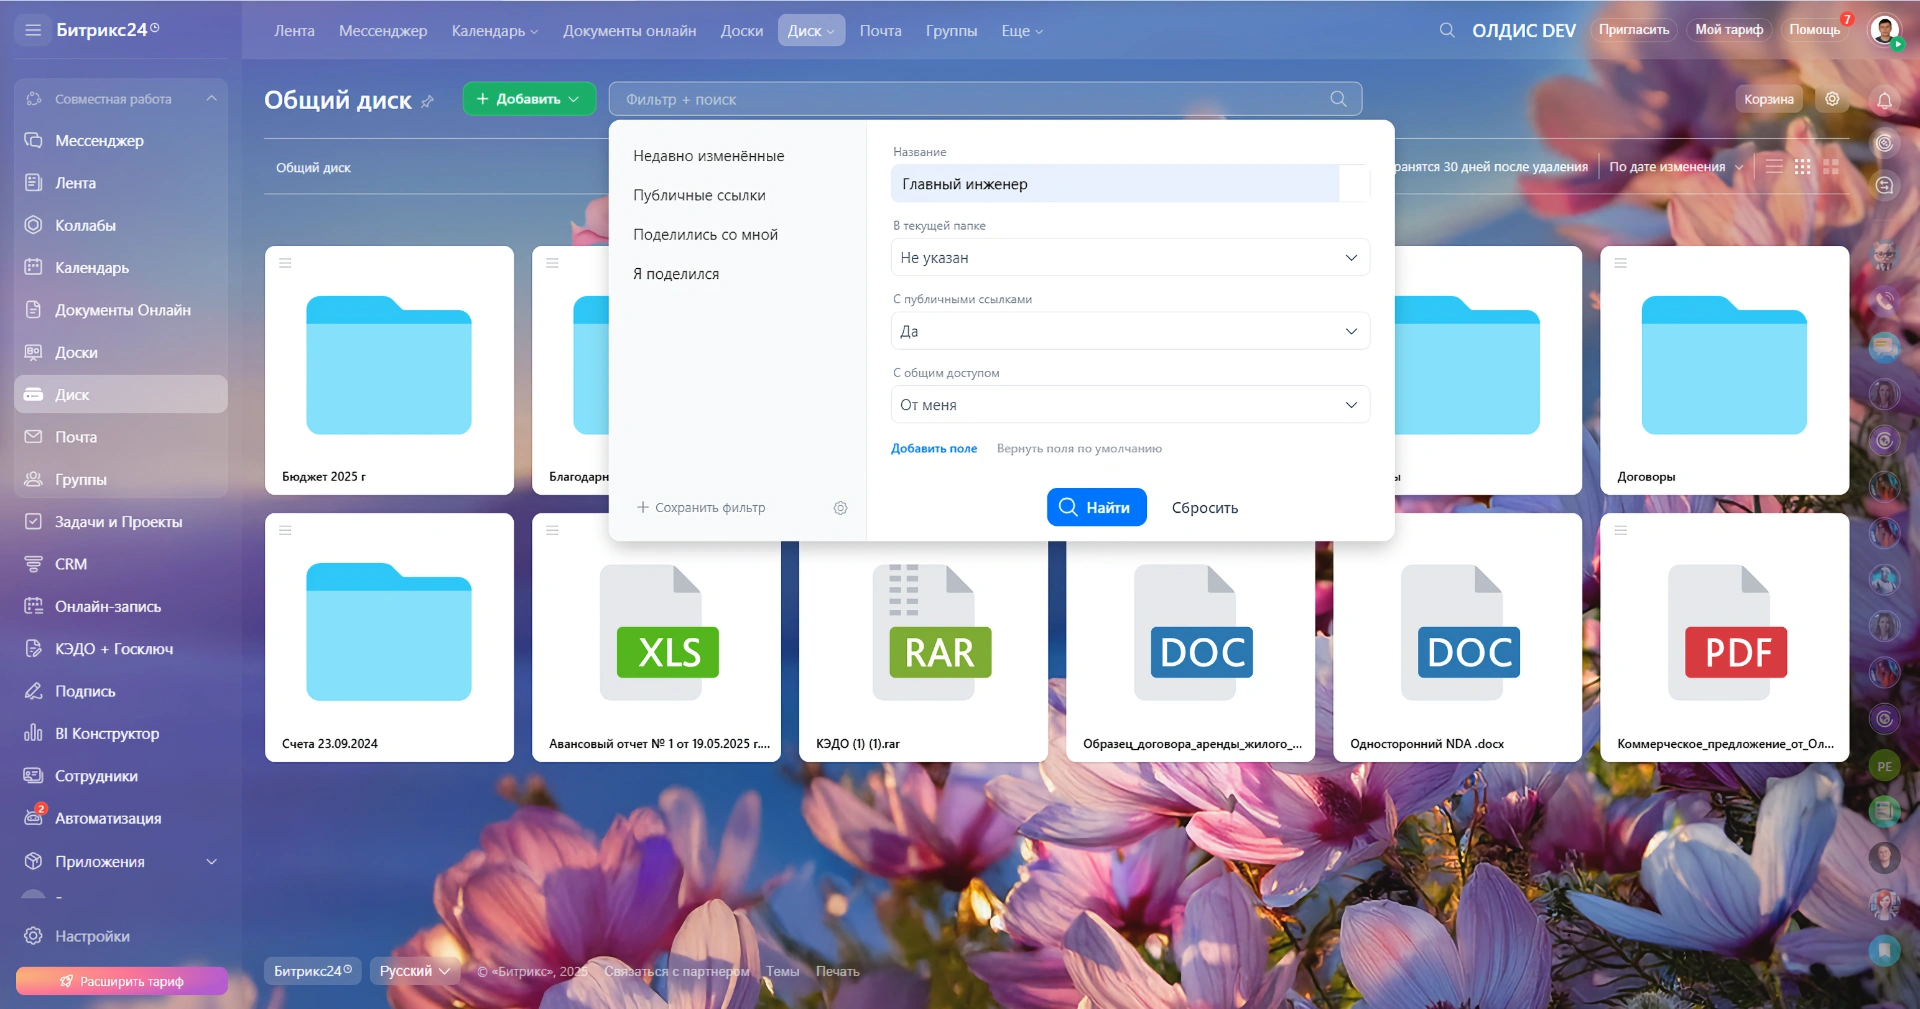Click the hamburger menu icon near Битрикс24
Viewport: 1920px width, 1009px height.
(33, 30)
